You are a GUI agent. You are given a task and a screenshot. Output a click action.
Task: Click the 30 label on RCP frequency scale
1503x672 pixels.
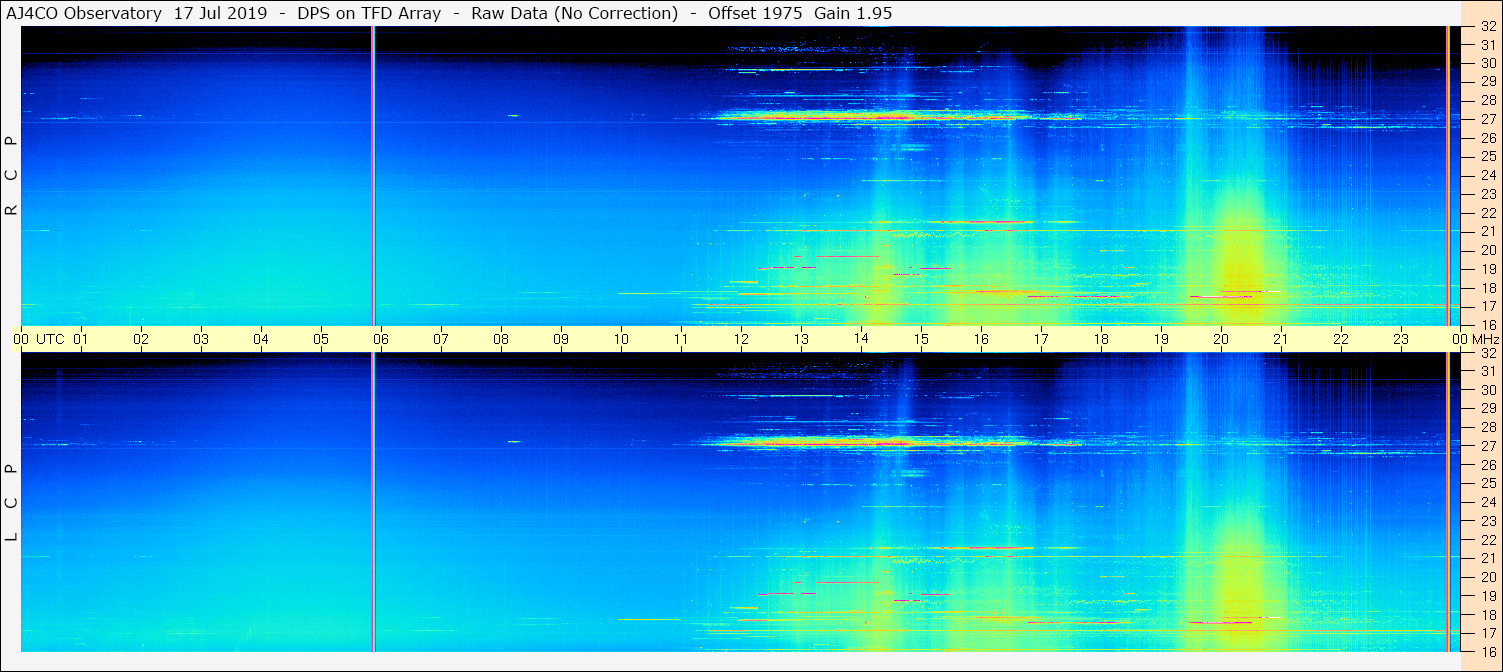click(x=1487, y=63)
